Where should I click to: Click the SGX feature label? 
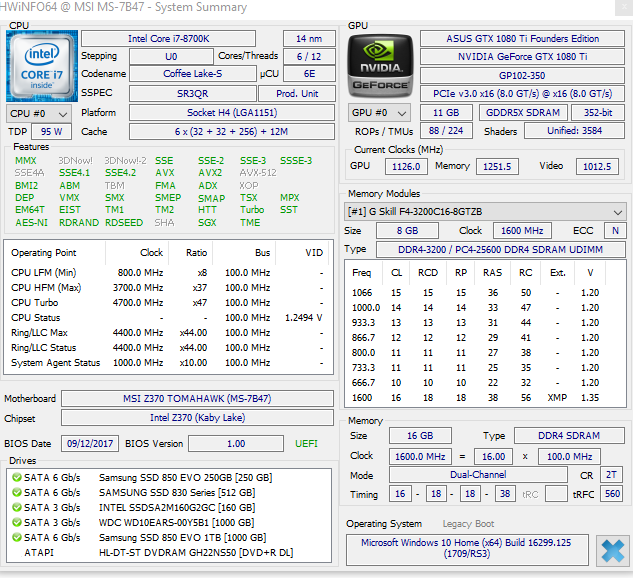[207, 223]
